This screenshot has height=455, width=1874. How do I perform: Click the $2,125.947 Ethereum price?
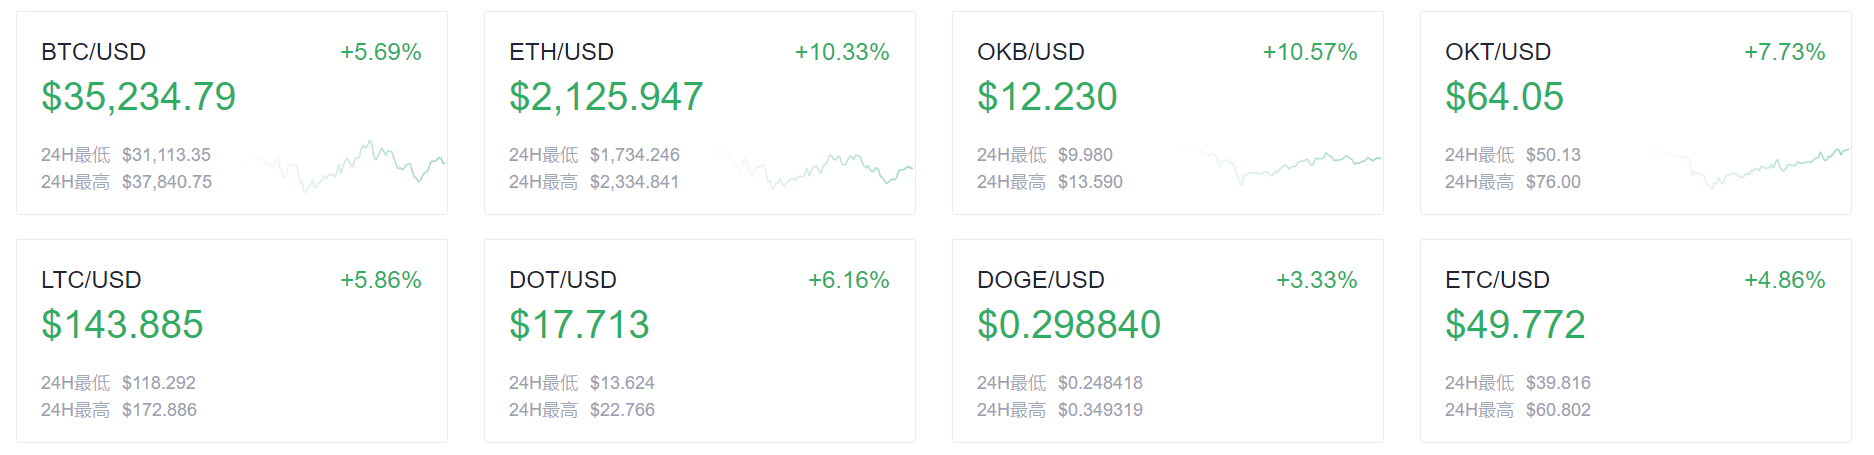[606, 97]
